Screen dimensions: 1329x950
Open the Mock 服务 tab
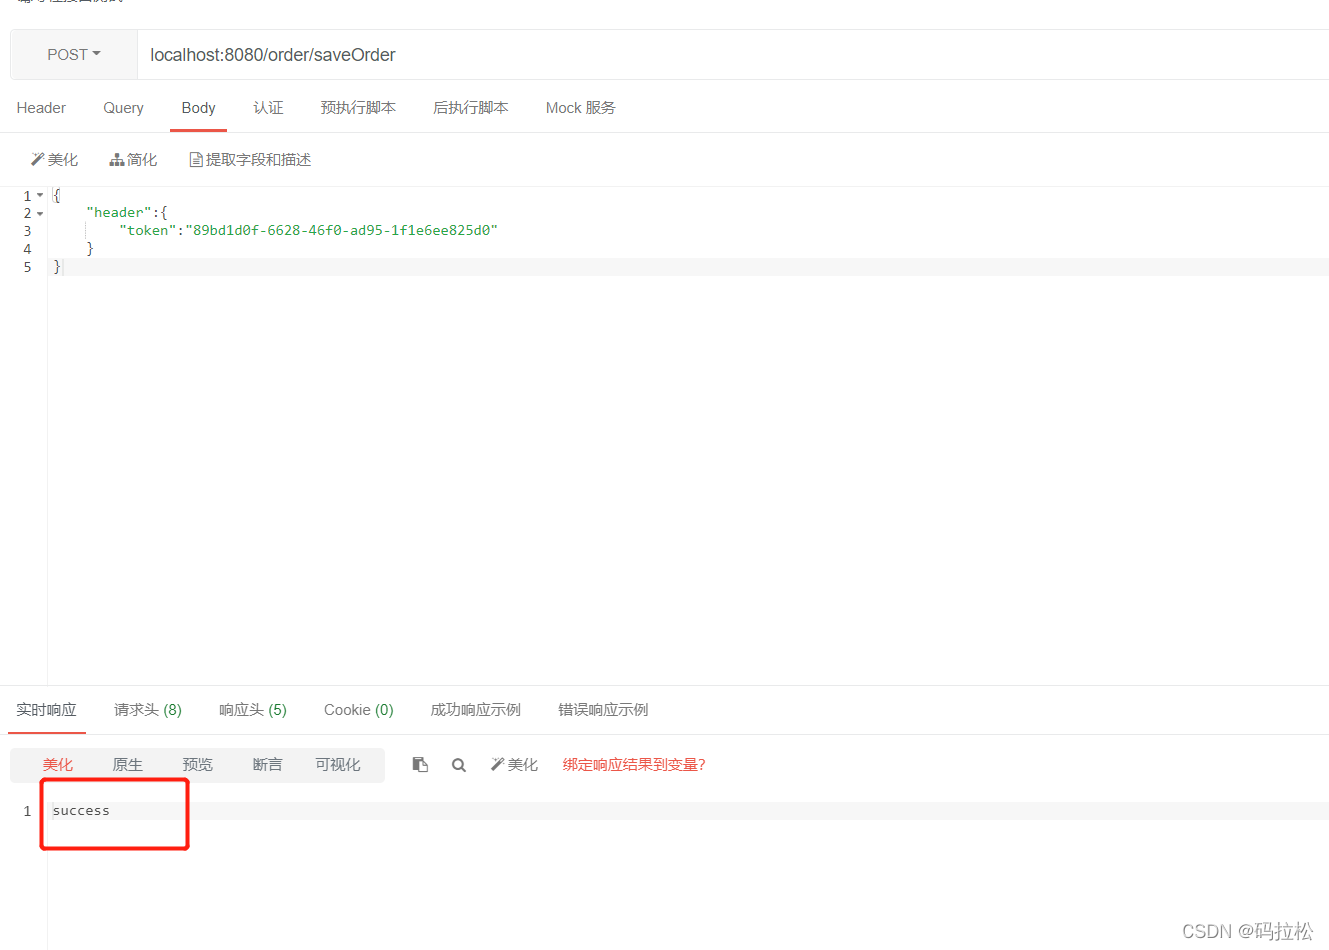click(580, 108)
